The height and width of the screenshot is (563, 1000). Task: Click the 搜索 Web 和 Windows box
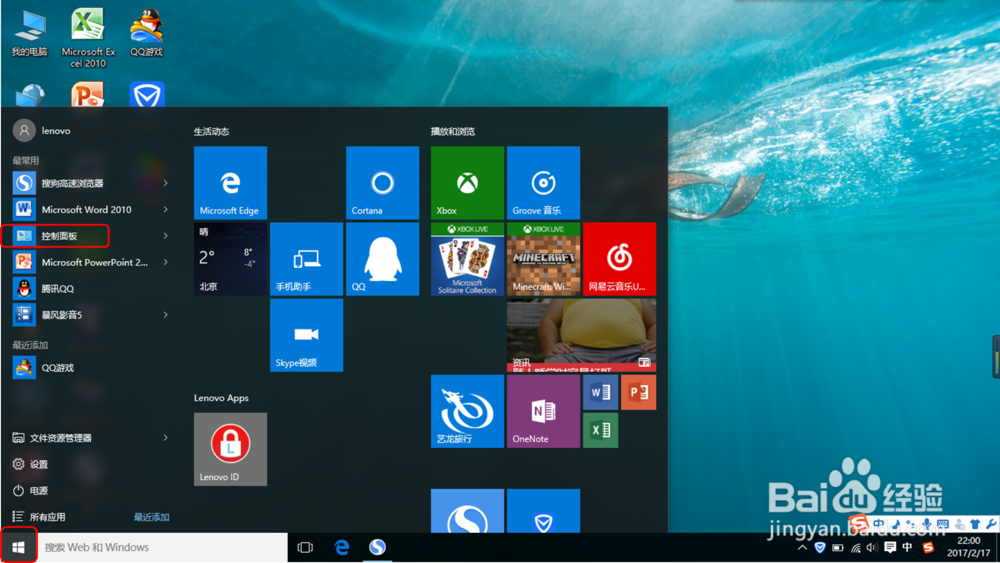click(x=162, y=547)
